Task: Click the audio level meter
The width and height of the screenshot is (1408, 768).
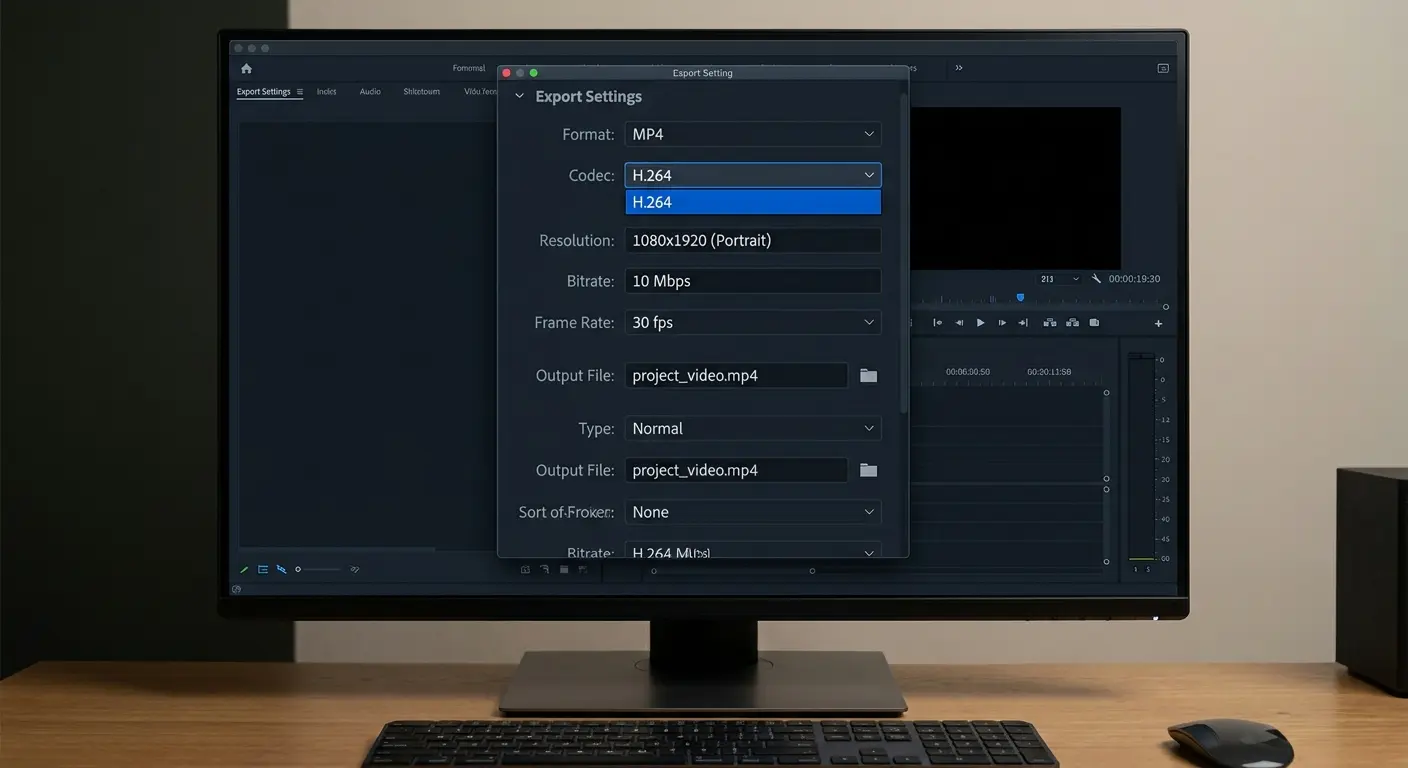Action: pyautogui.click(x=1140, y=458)
